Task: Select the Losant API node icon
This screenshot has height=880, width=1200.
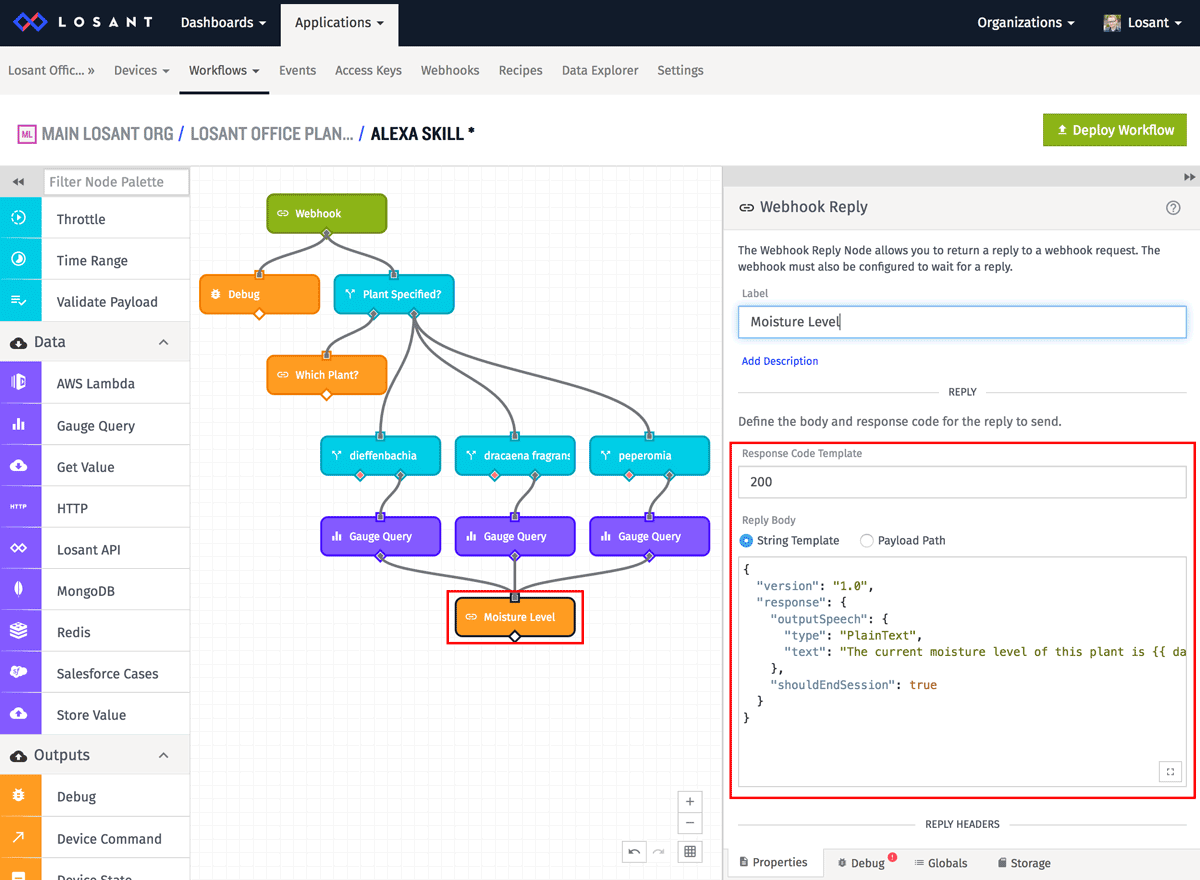Action: (x=20, y=549)
